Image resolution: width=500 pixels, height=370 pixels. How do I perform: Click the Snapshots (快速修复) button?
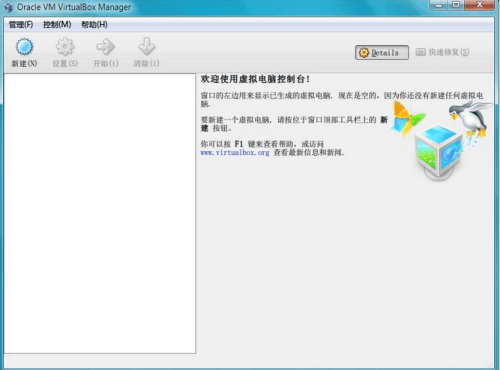[x=442, y=52]
